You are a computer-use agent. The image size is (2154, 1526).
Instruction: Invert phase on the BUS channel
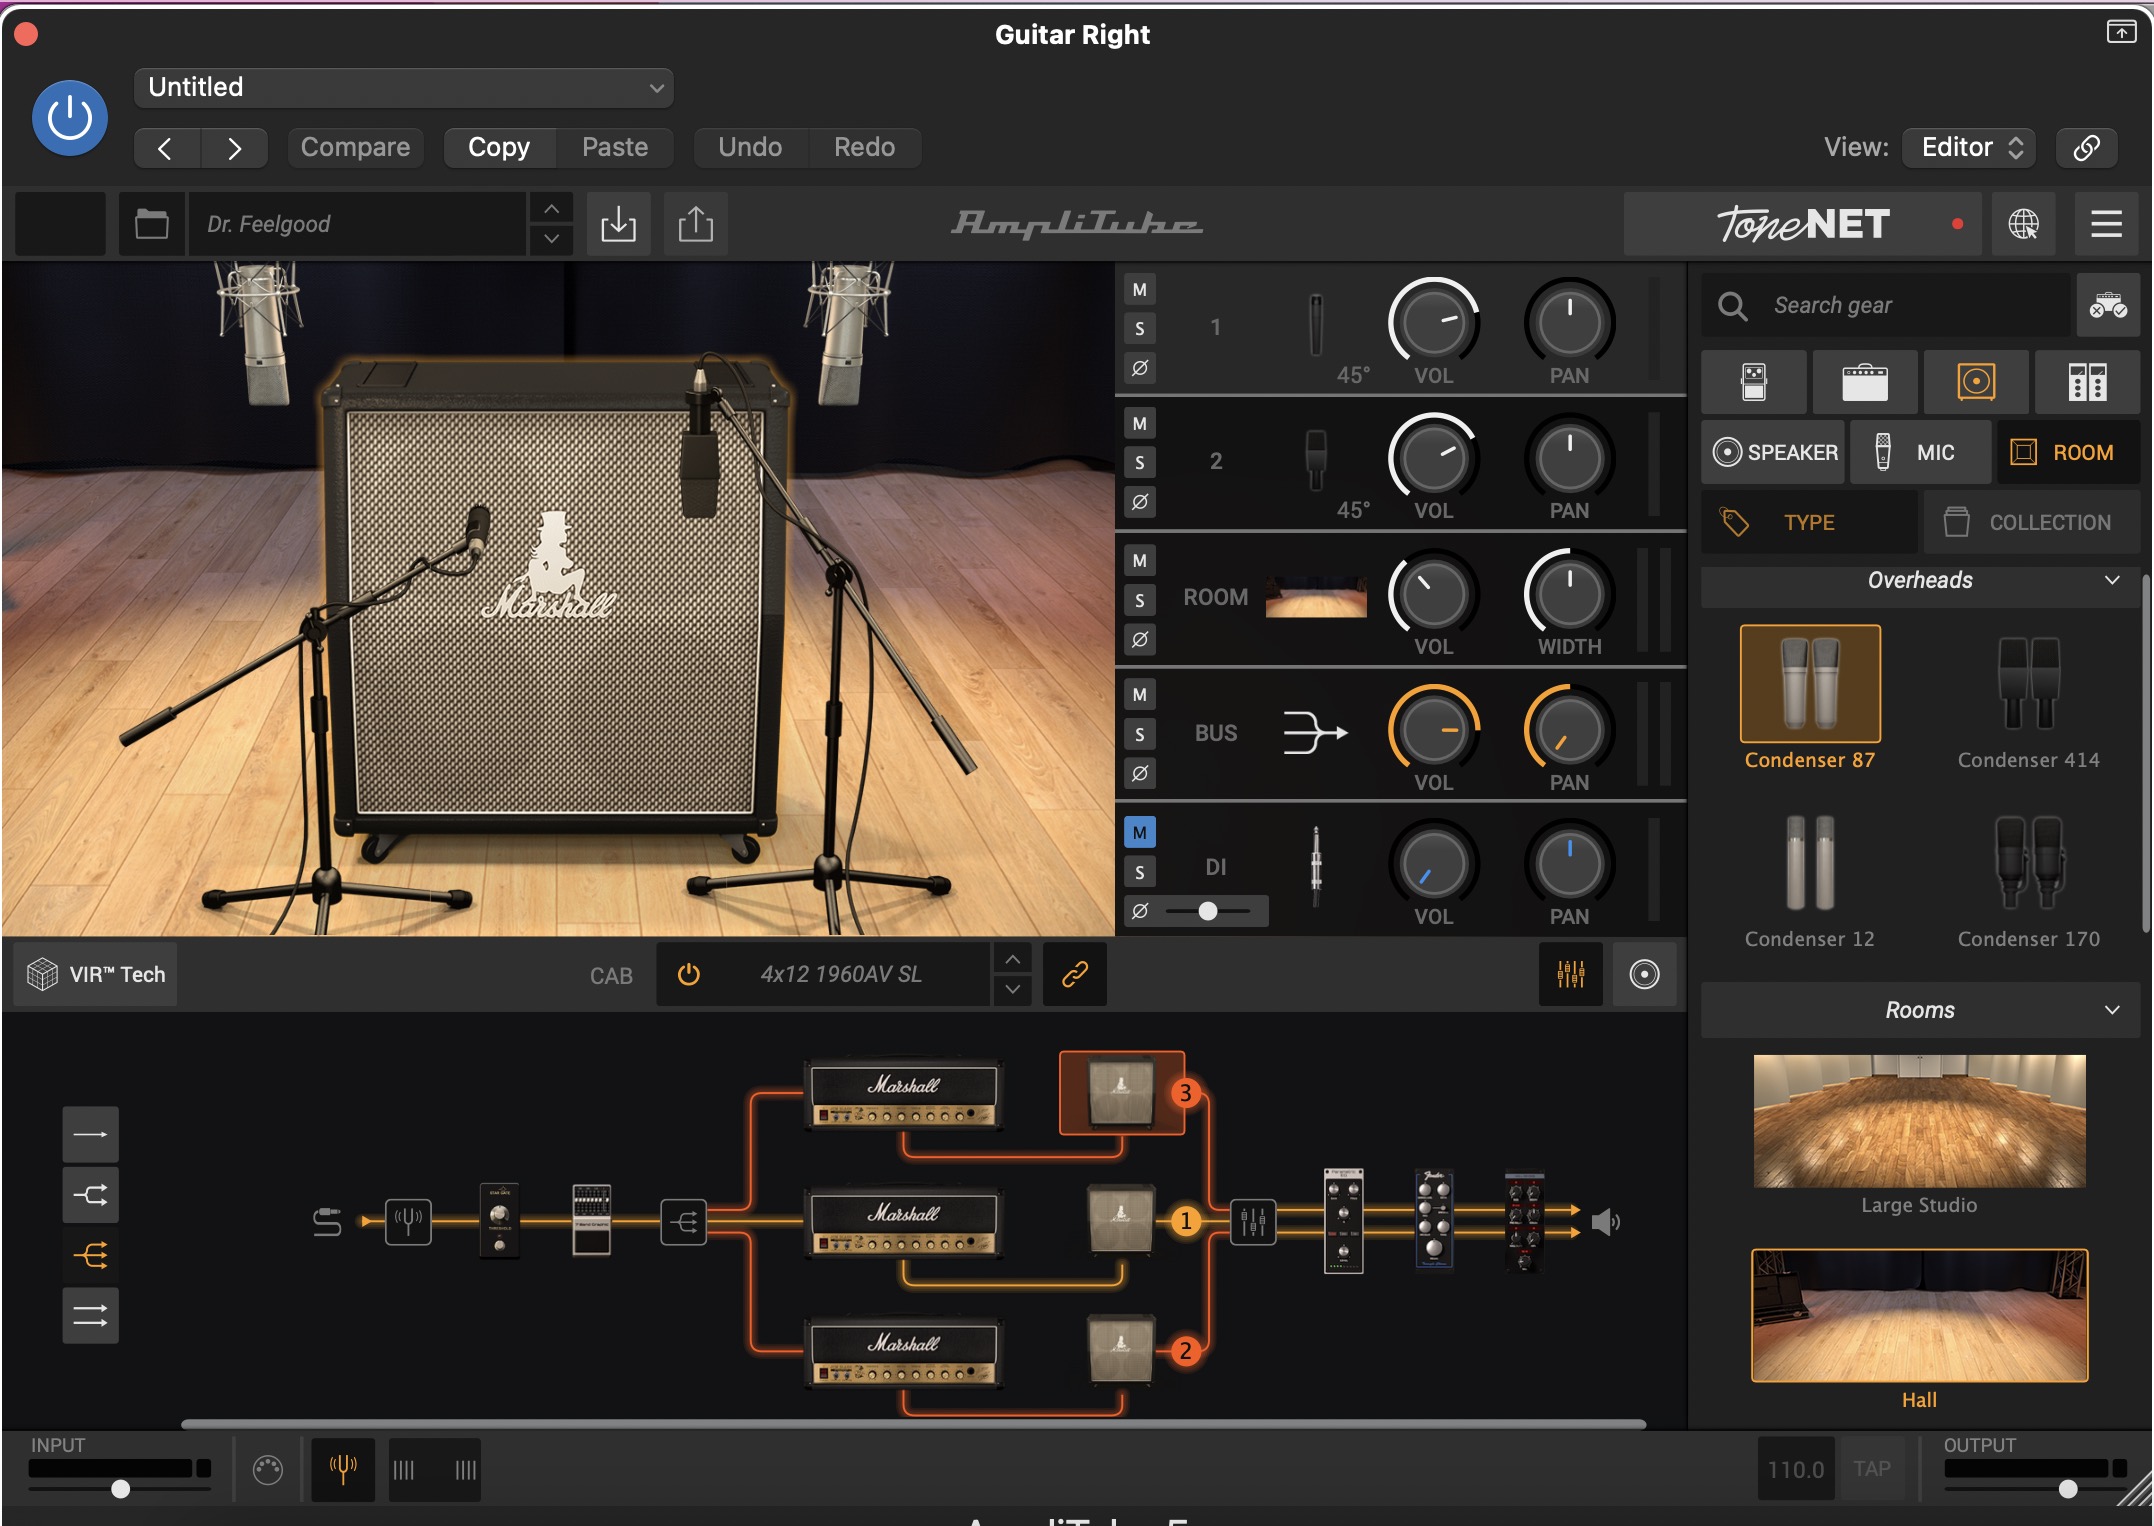click(1139, 773)
